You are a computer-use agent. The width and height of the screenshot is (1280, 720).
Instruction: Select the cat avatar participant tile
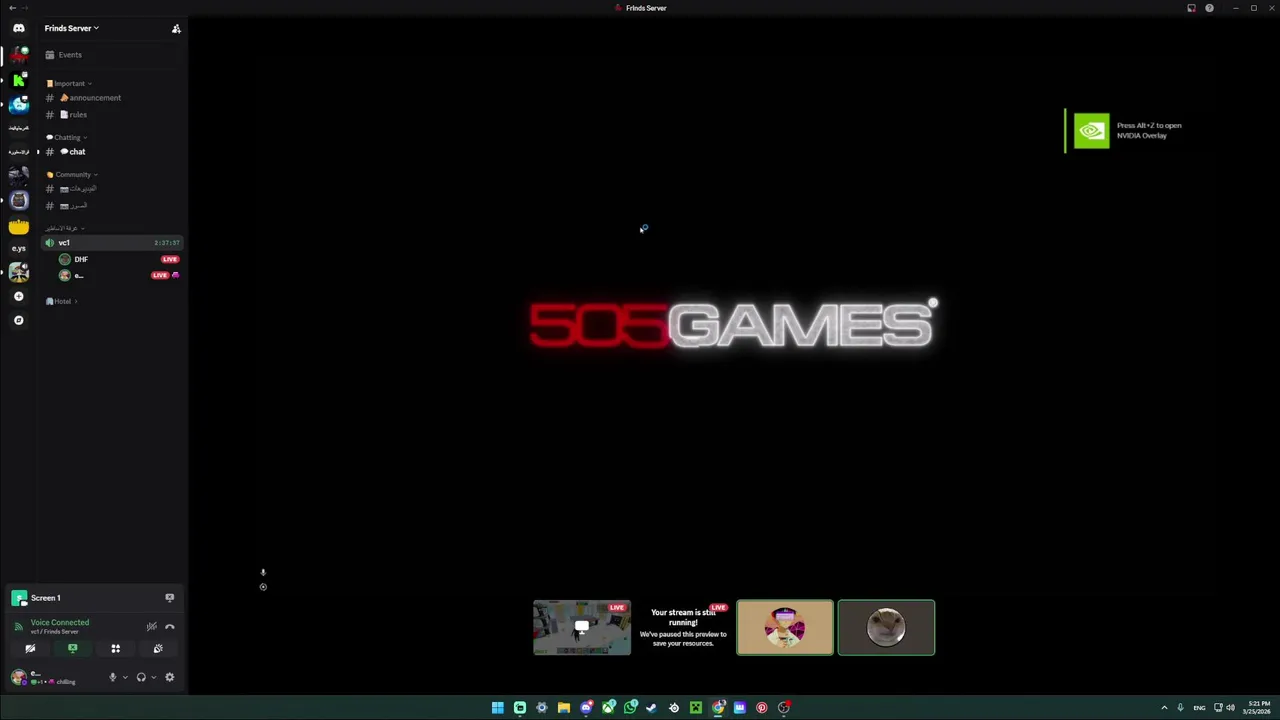(886, 628)
